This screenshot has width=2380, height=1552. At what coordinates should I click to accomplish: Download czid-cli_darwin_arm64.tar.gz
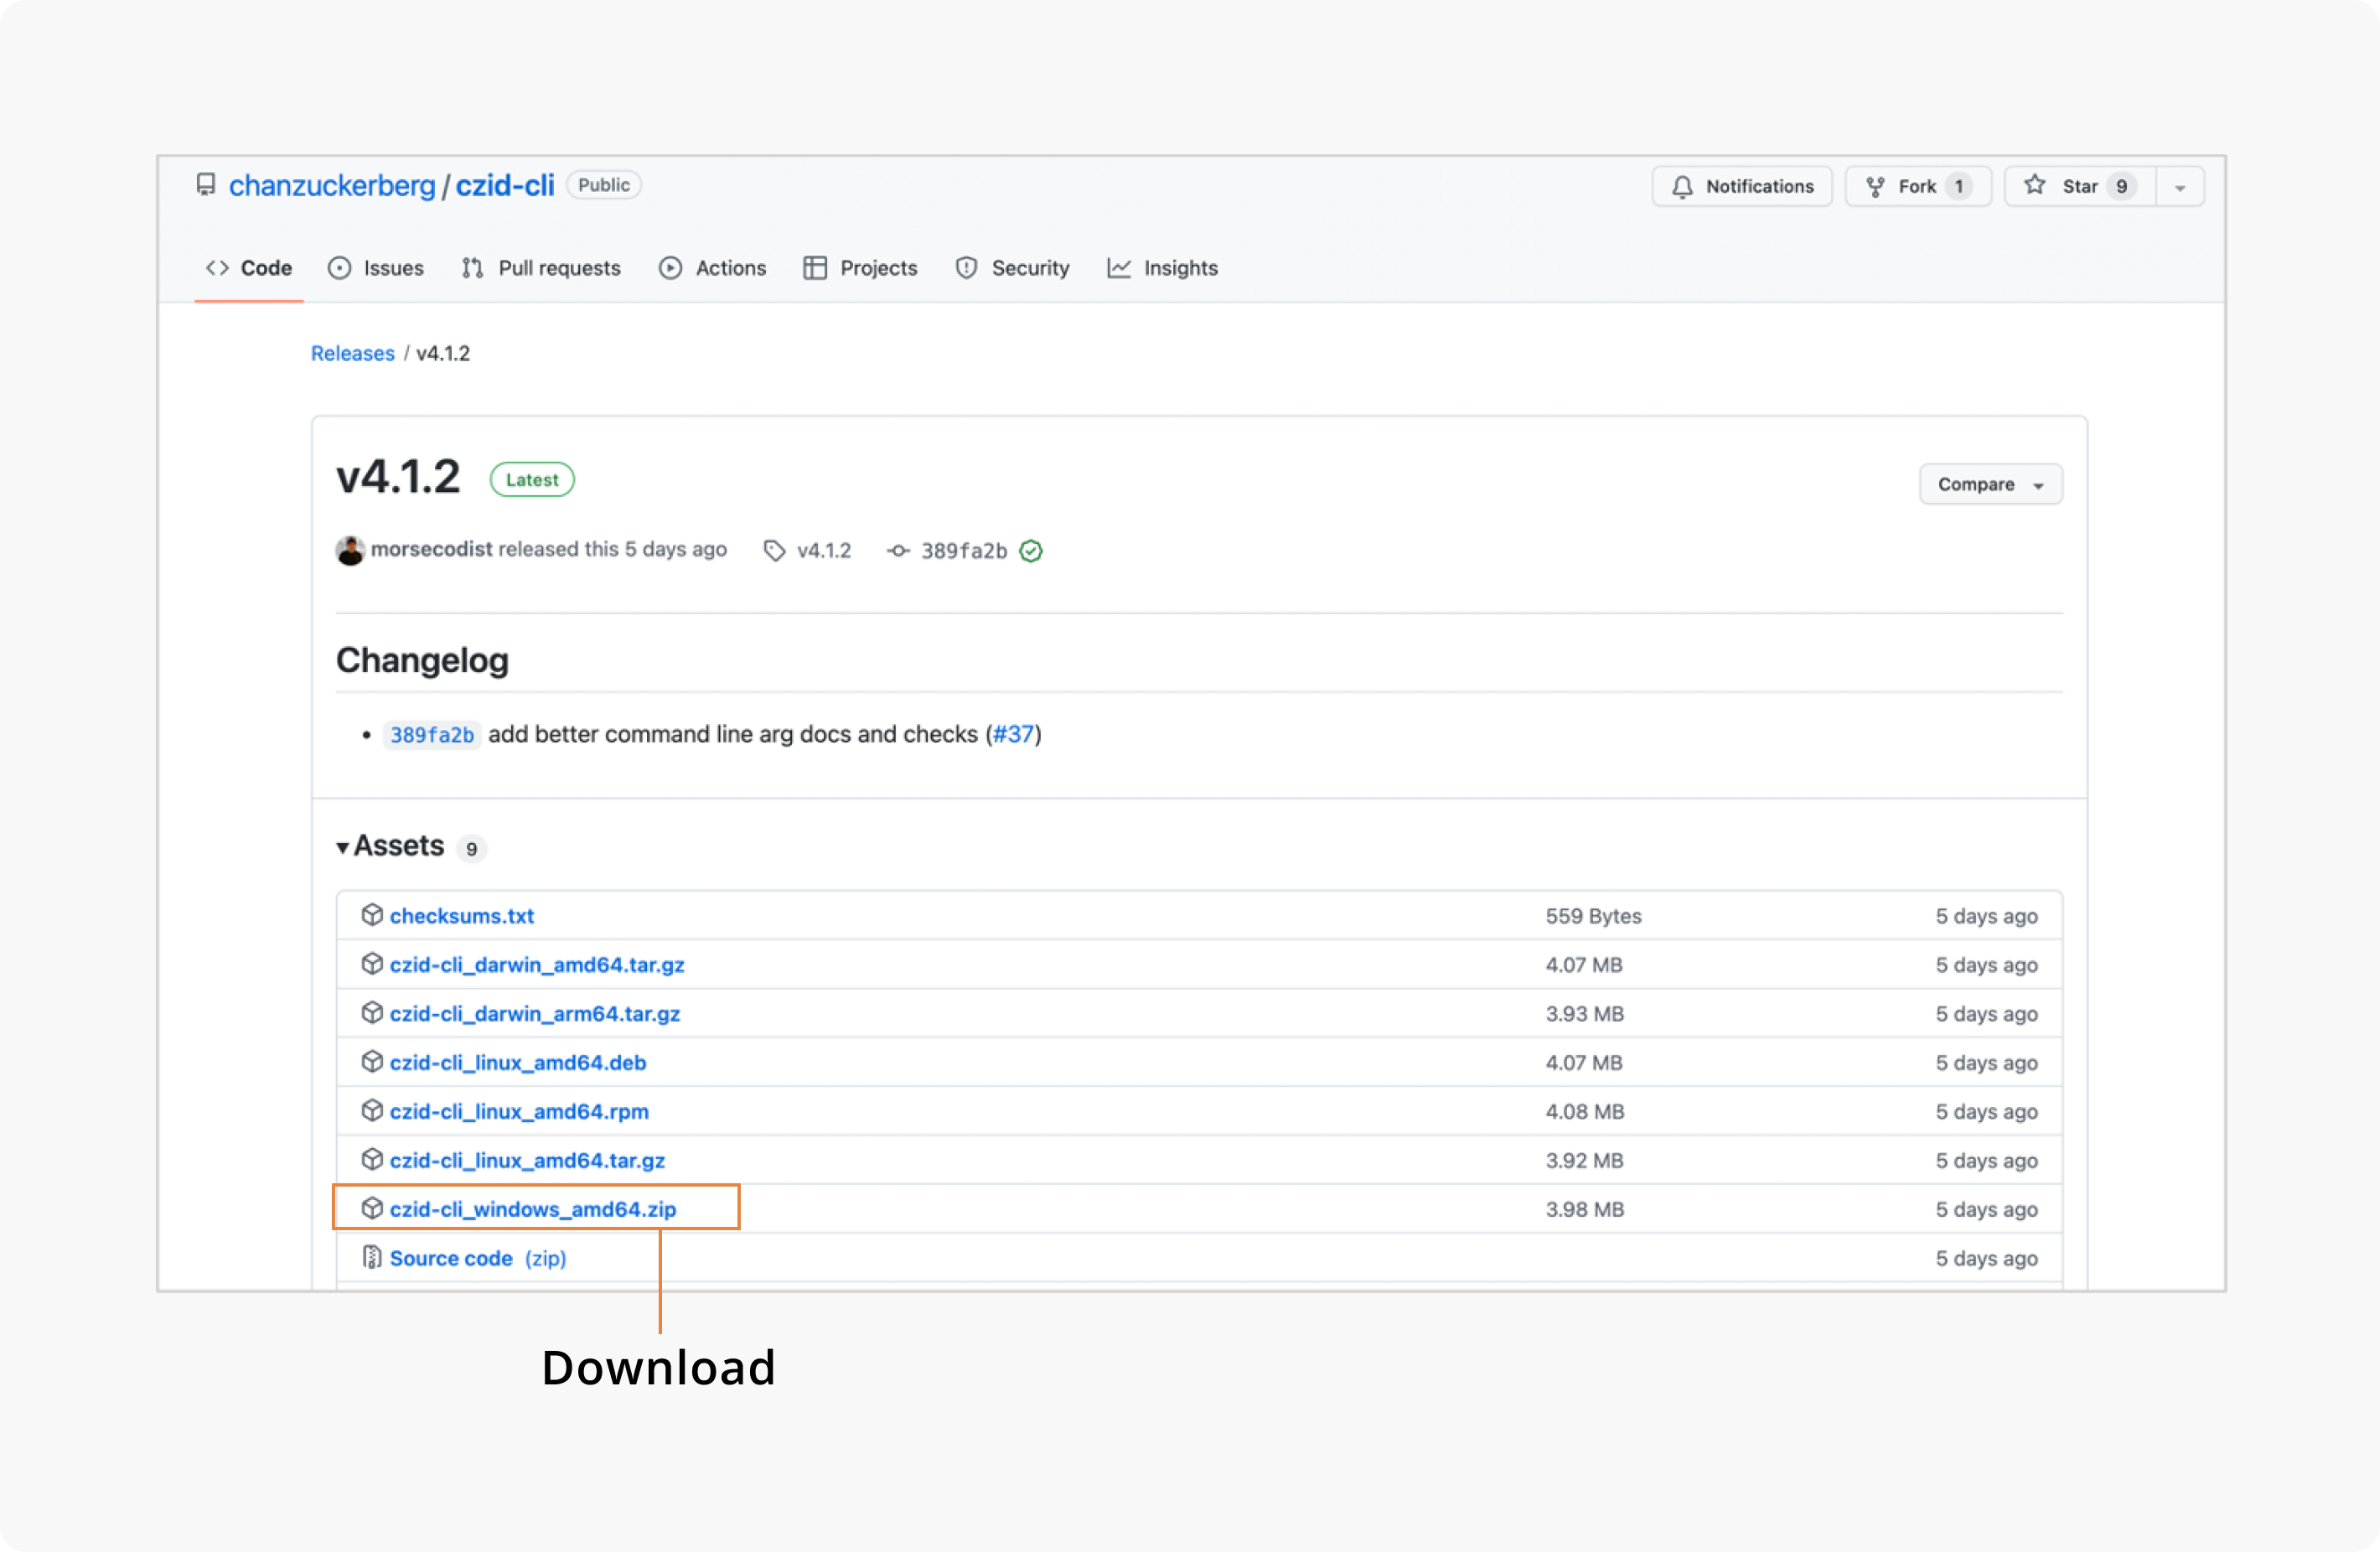(535, 1014)
